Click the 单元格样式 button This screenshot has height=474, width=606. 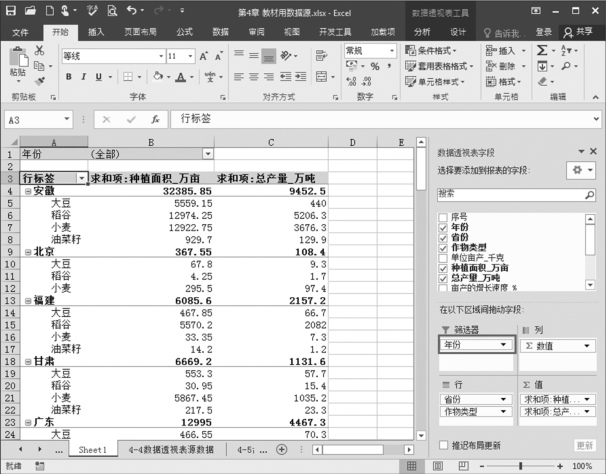[x=435, y=82]
